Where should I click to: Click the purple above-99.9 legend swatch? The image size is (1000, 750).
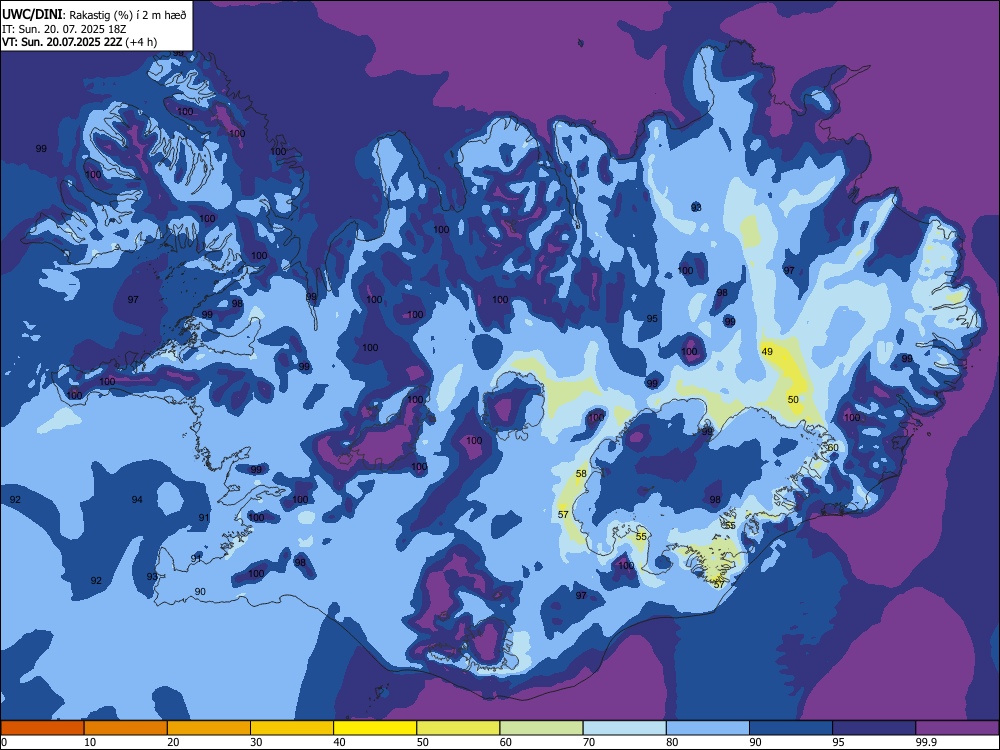pyautogui.click(x=957, y=728)
